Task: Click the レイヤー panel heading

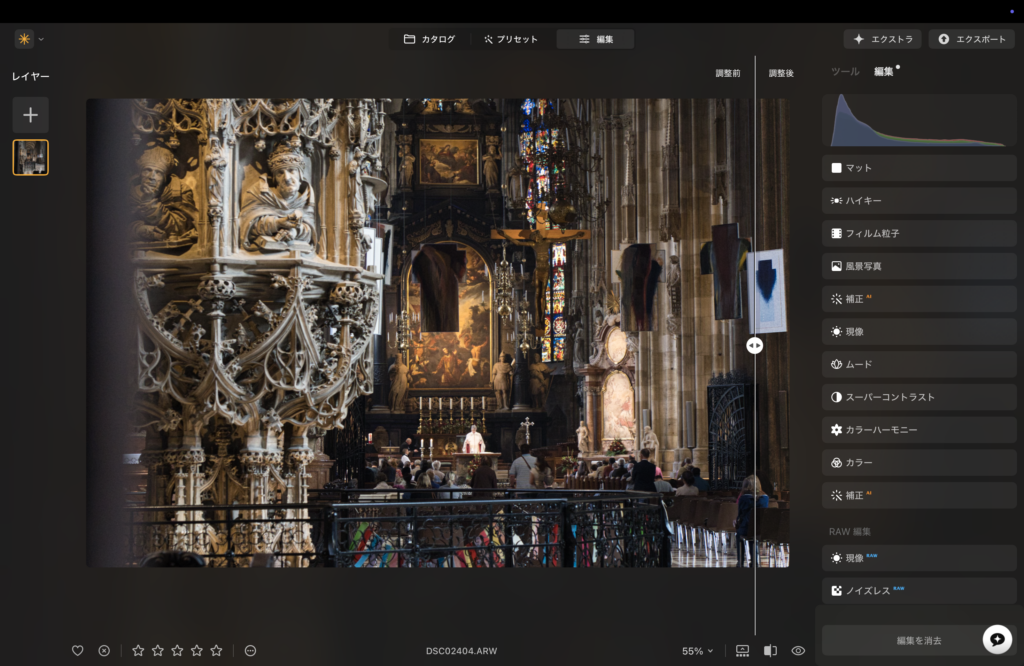Action: click(x=31, y=76)
